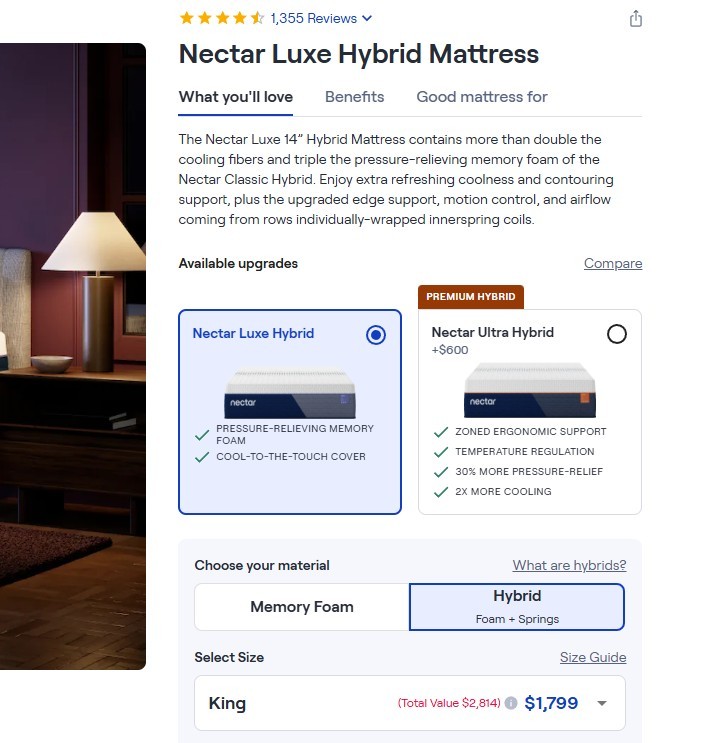
Task: Switch to the Benefits tab
Action: pos(354,97)
